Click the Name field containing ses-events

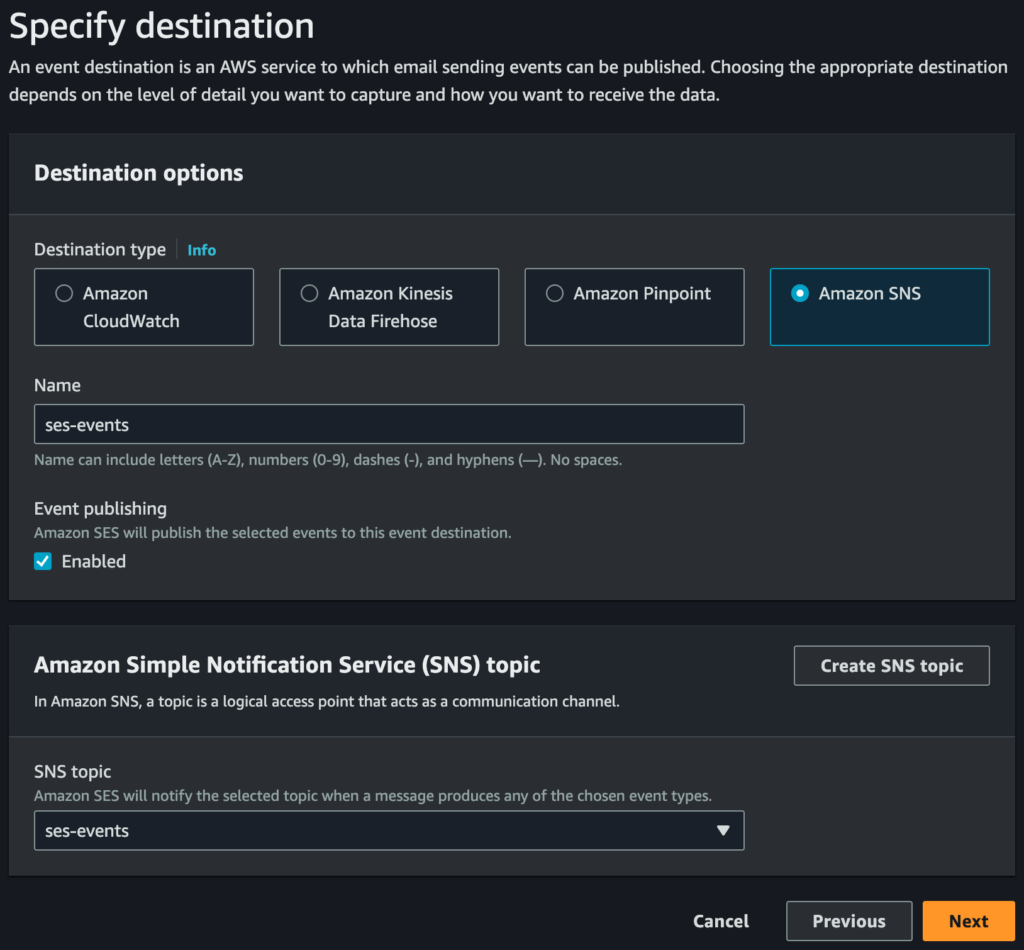tap(388, 424)
